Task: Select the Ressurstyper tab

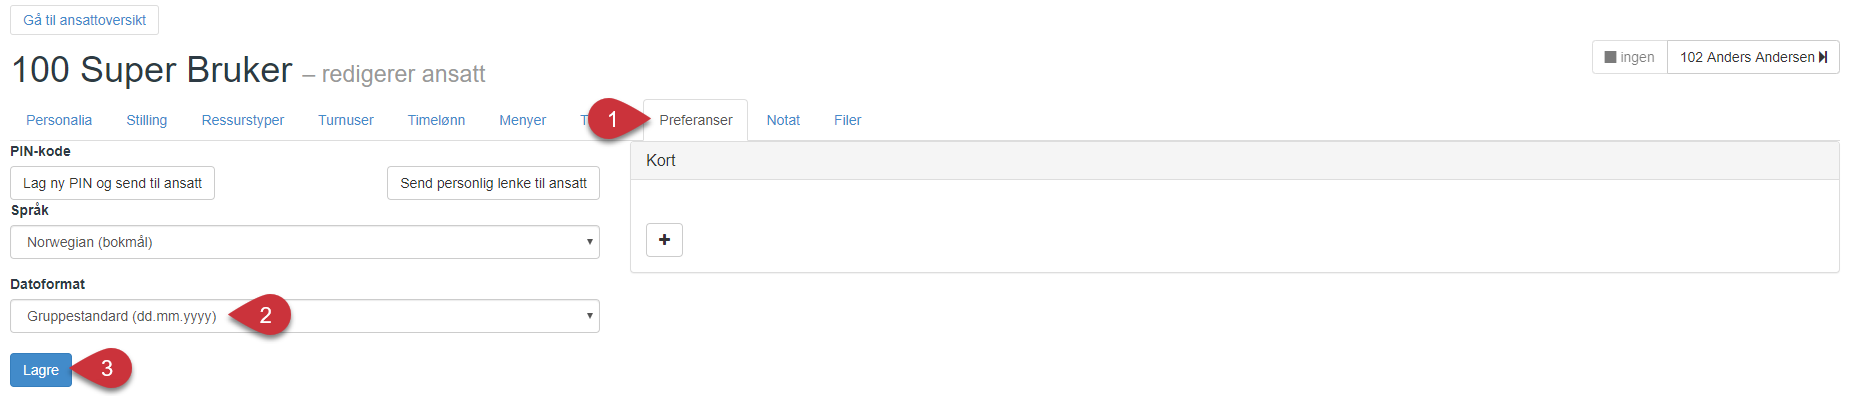Action: [x=243, y=120]
